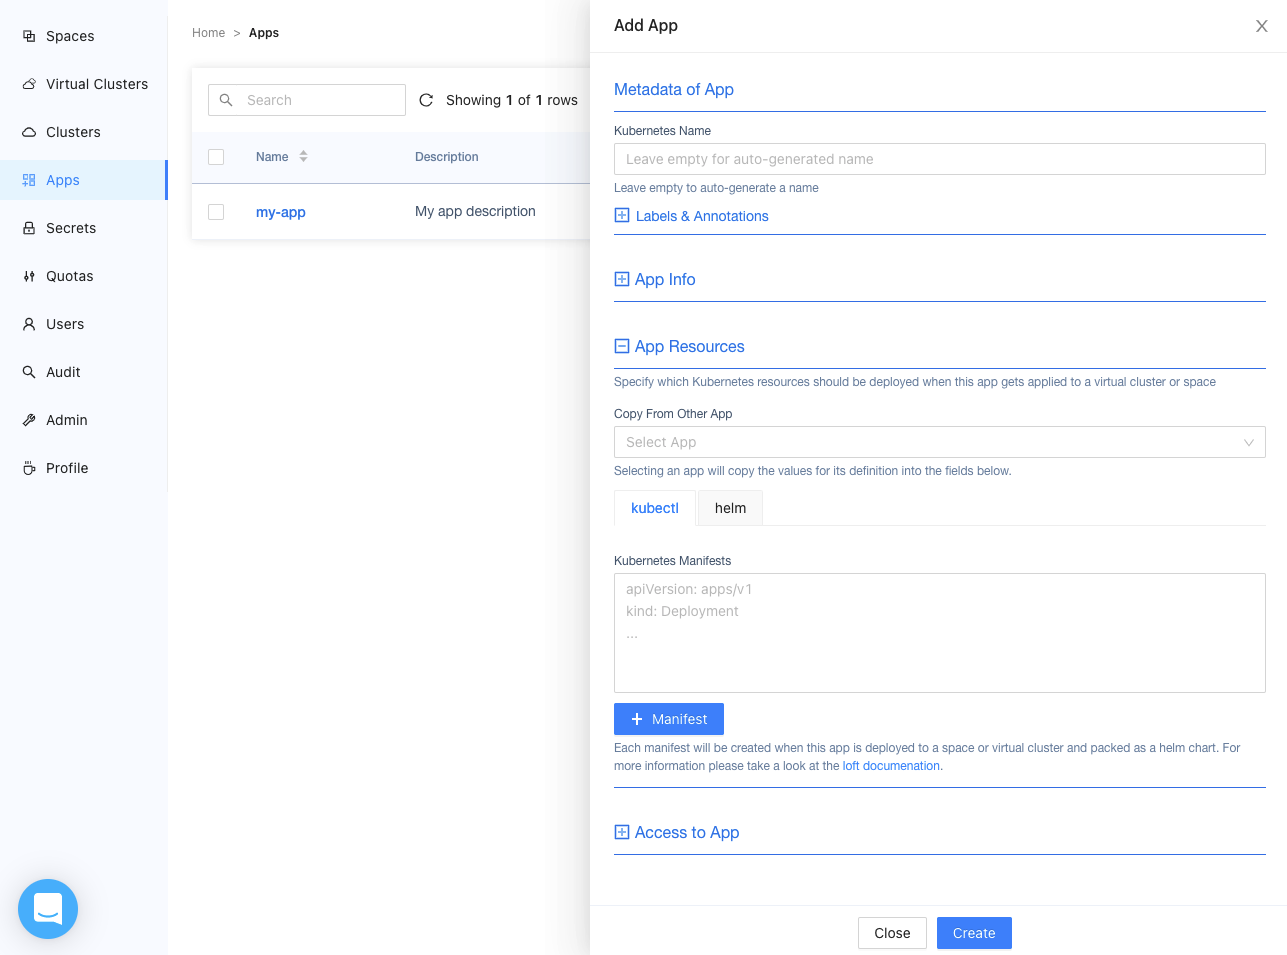Click the Apps breadcrumb text
Viewport: 1287px width, 955px height.
pyautogui.click(x=264, y=33)
